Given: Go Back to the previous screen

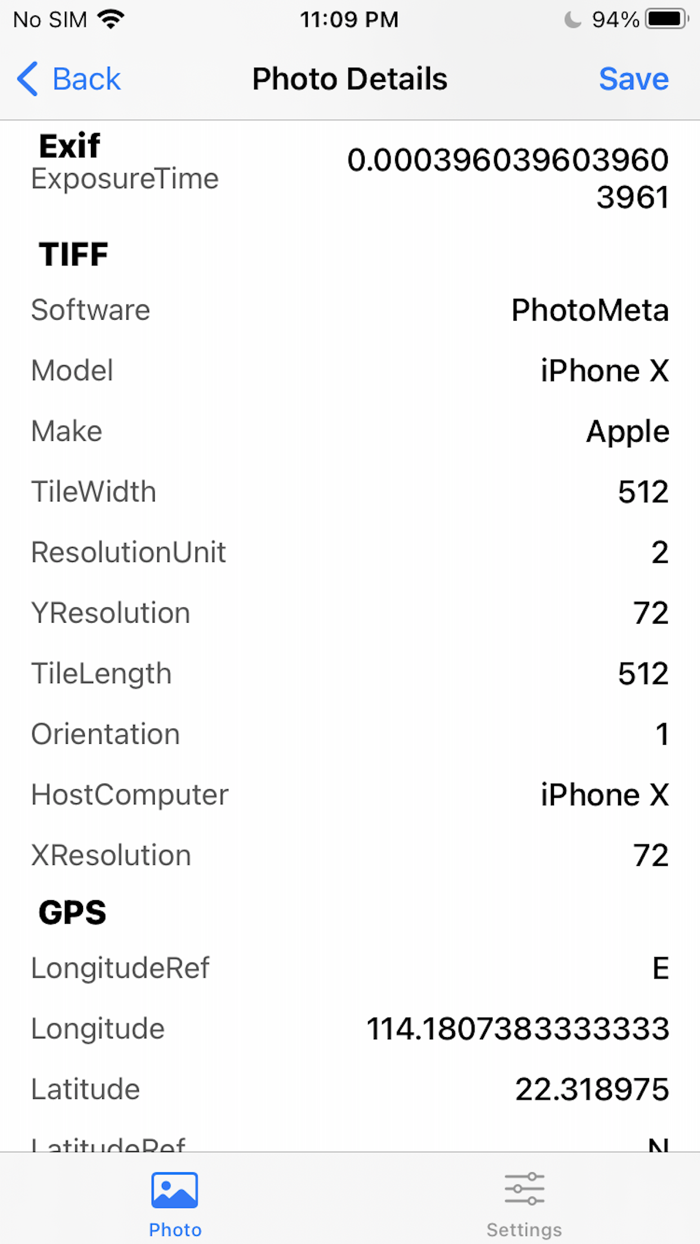Looking at the screenshot, I should [68, 78].
